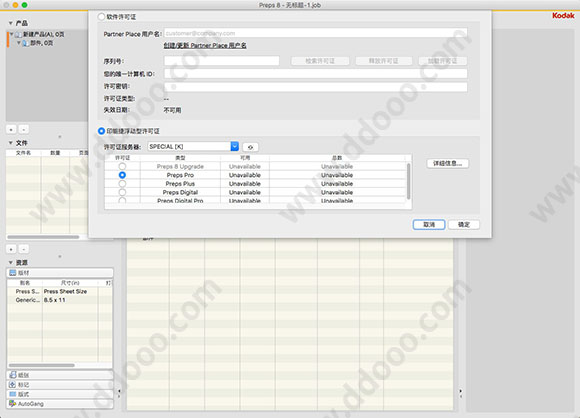This screenshot has height=418, width=580.
Task: Open the 版式 layout resource bar
Action: pos(60,394)
